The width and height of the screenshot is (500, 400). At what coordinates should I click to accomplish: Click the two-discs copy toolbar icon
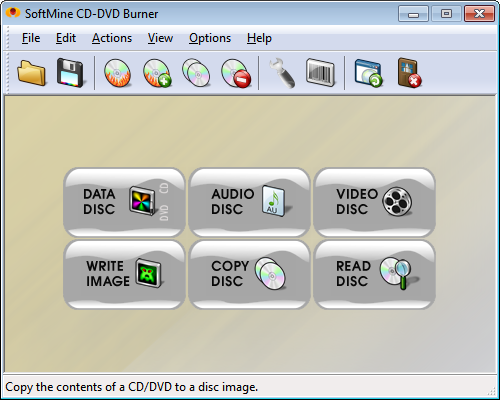(x=196, y=73)
